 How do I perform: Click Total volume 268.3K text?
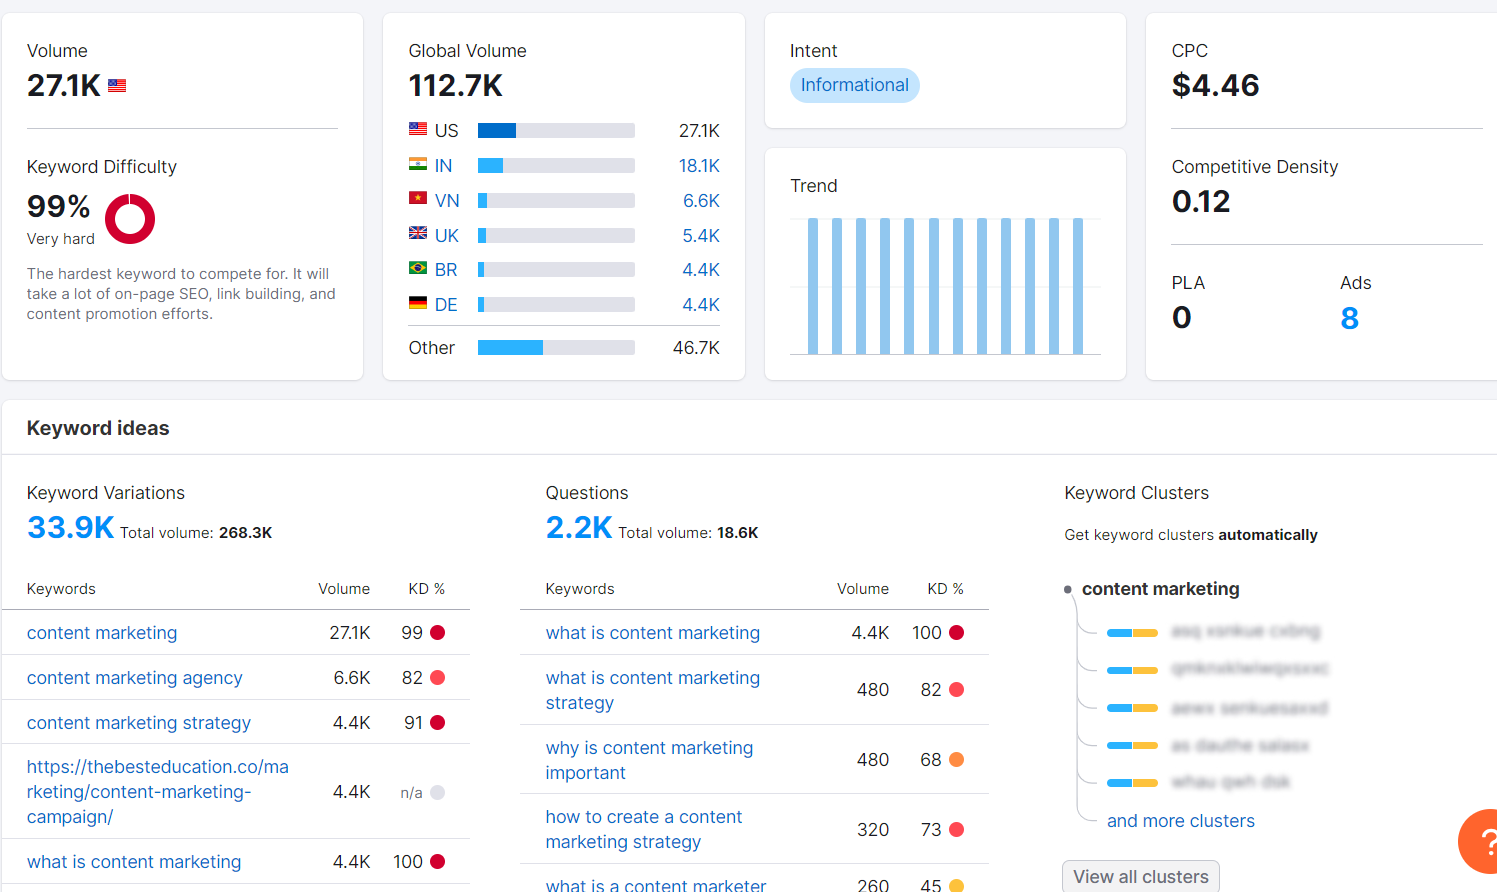196,533
